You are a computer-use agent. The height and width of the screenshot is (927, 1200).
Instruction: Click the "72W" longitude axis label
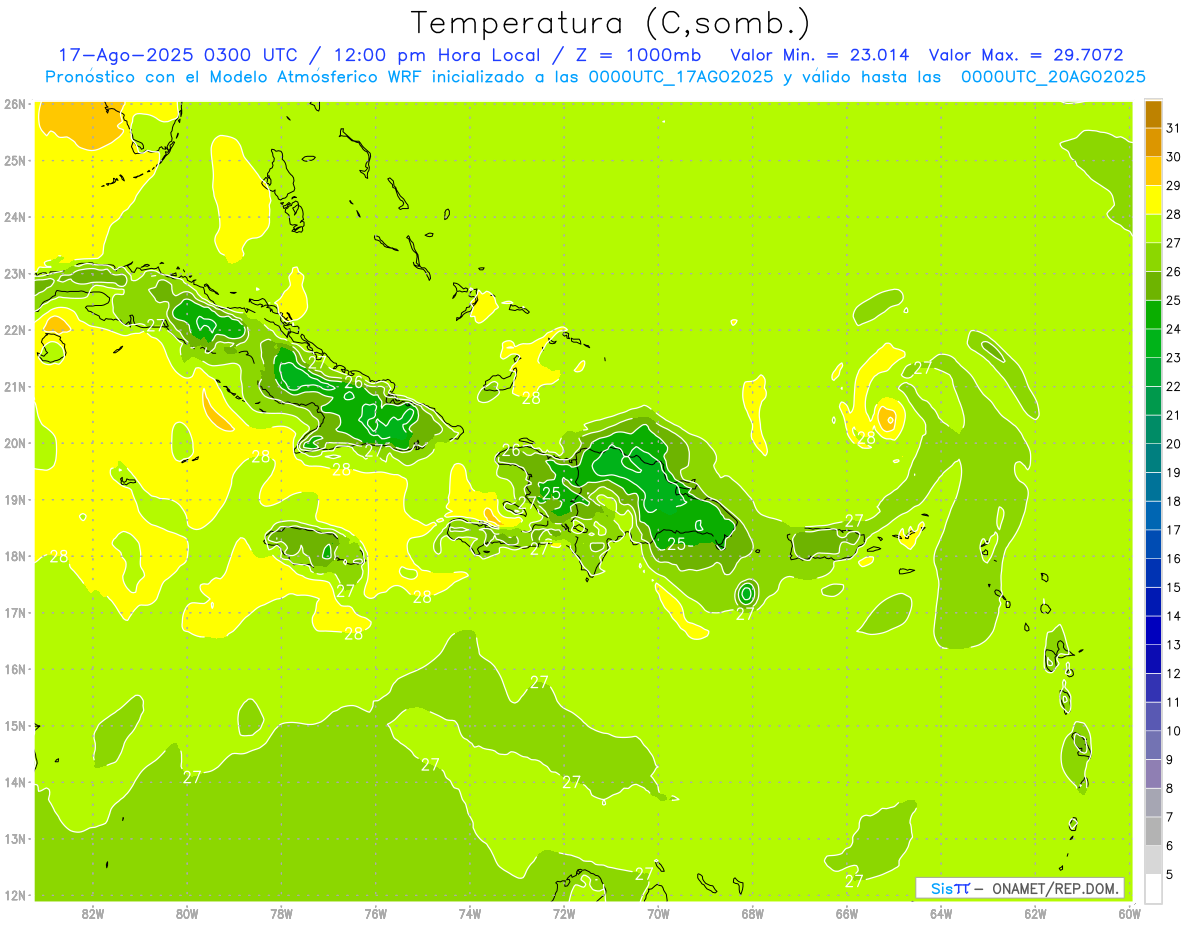click(564, 912)
